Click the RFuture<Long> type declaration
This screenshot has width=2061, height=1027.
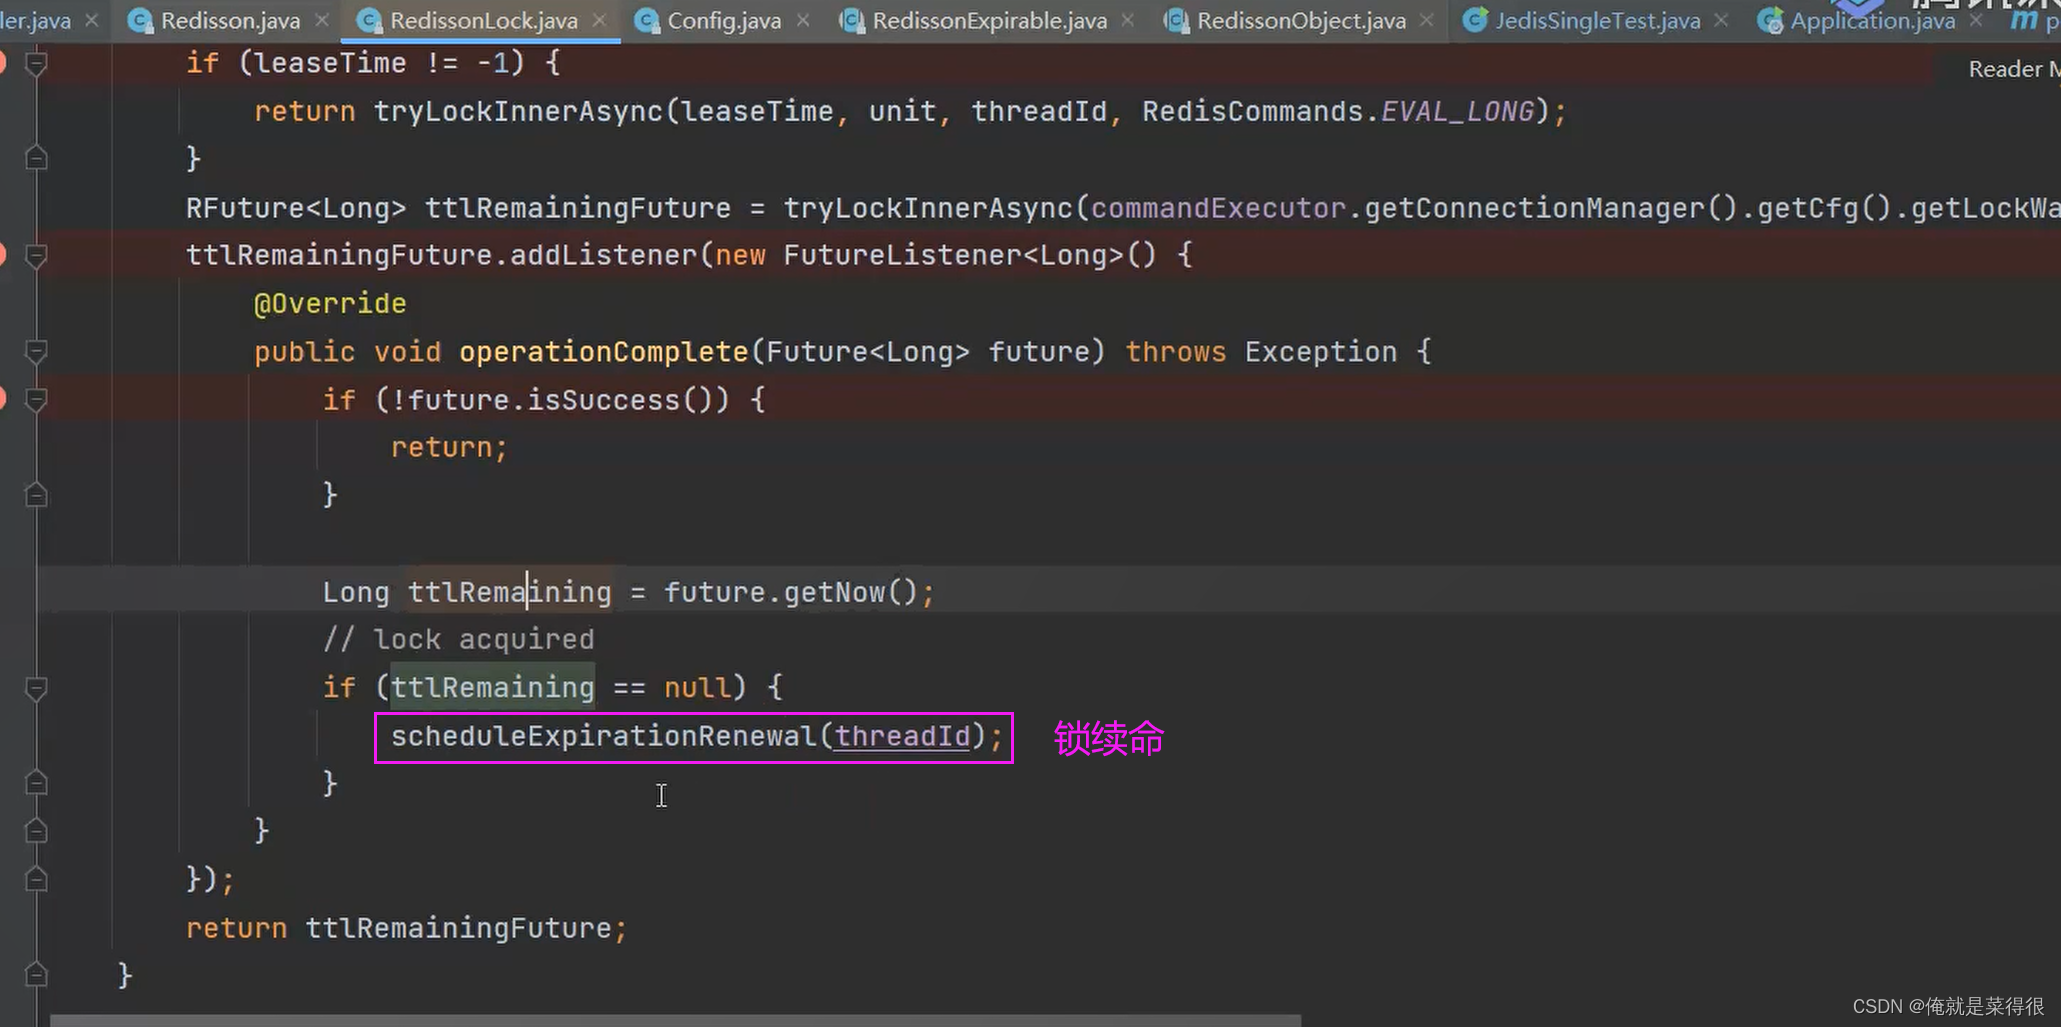coord(296,208)
